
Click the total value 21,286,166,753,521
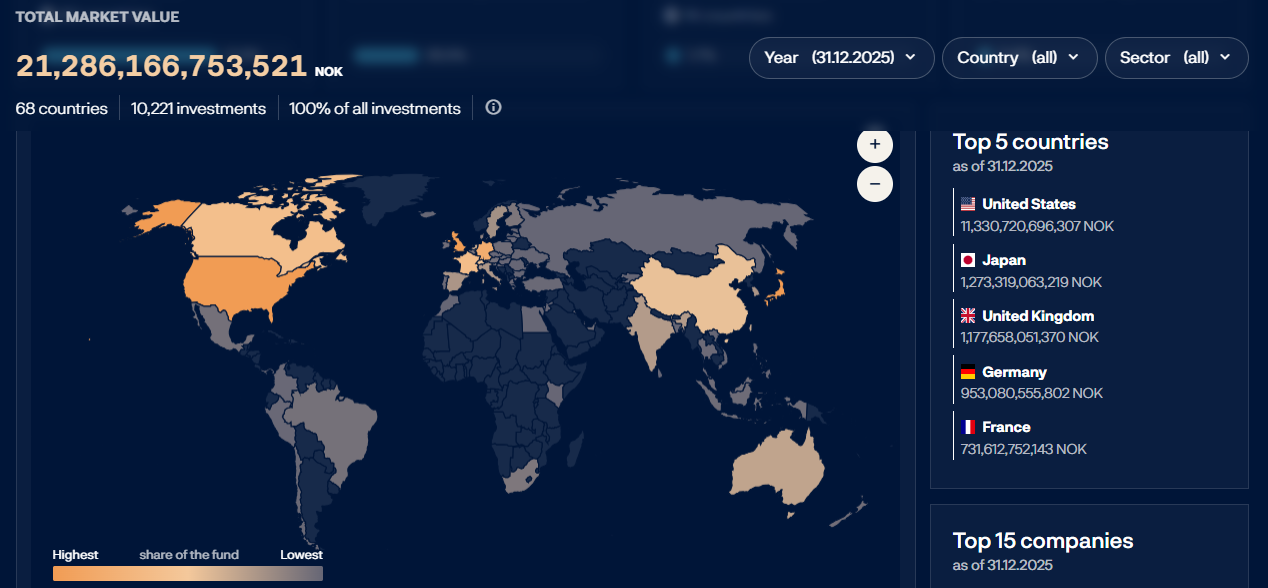point(161,66)
